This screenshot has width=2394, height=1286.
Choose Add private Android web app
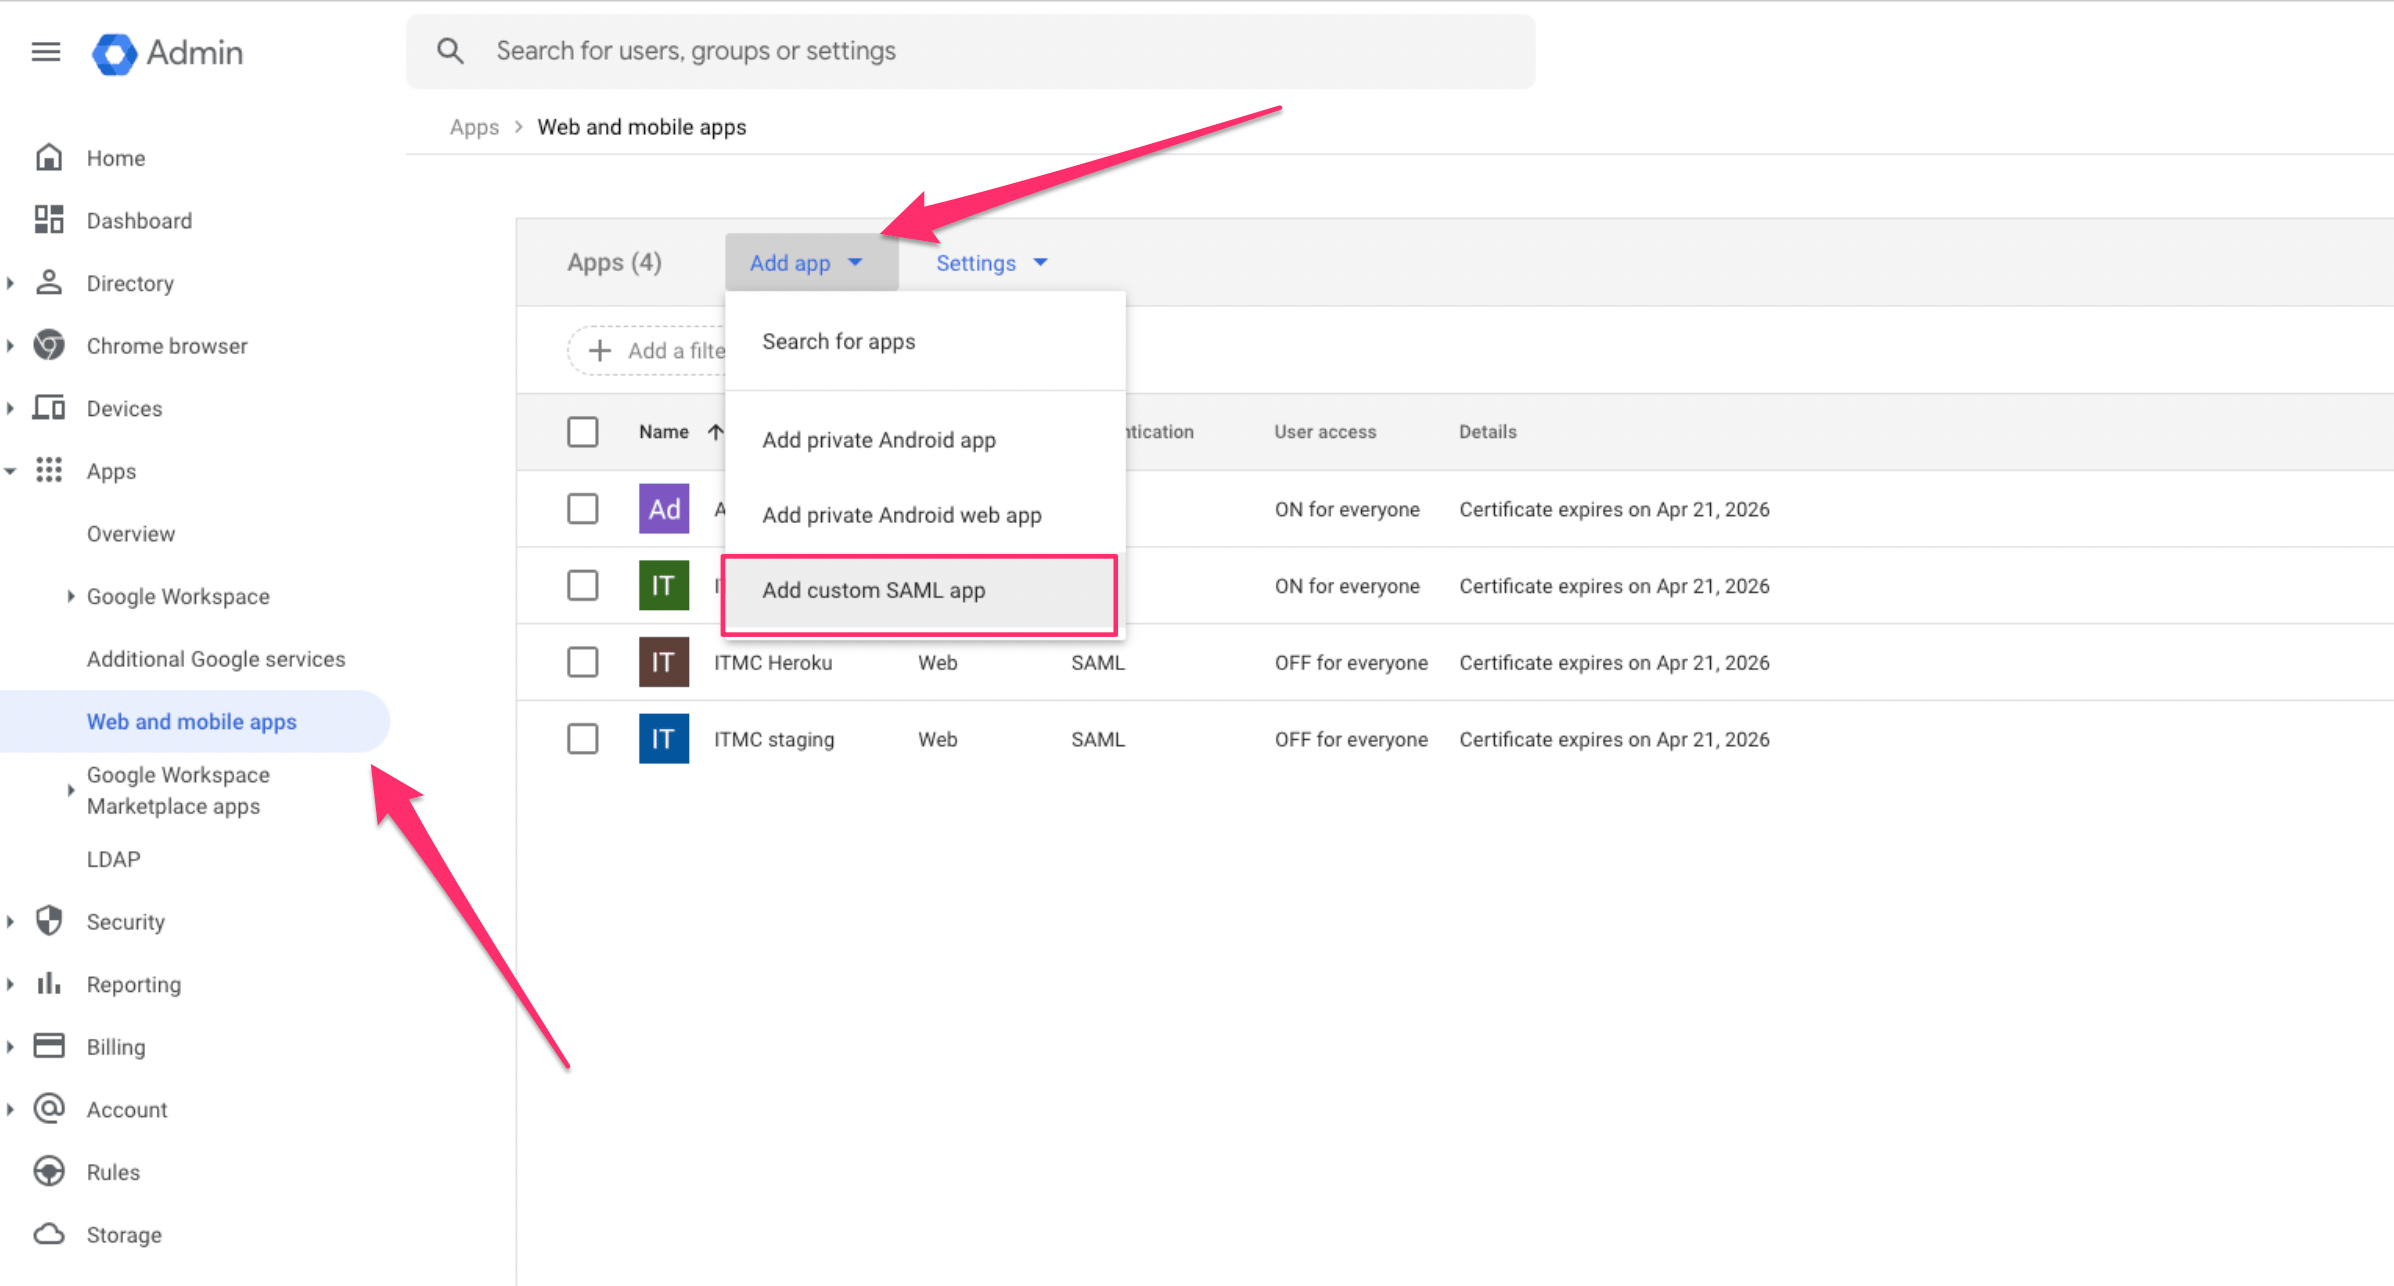click(925, 515)
